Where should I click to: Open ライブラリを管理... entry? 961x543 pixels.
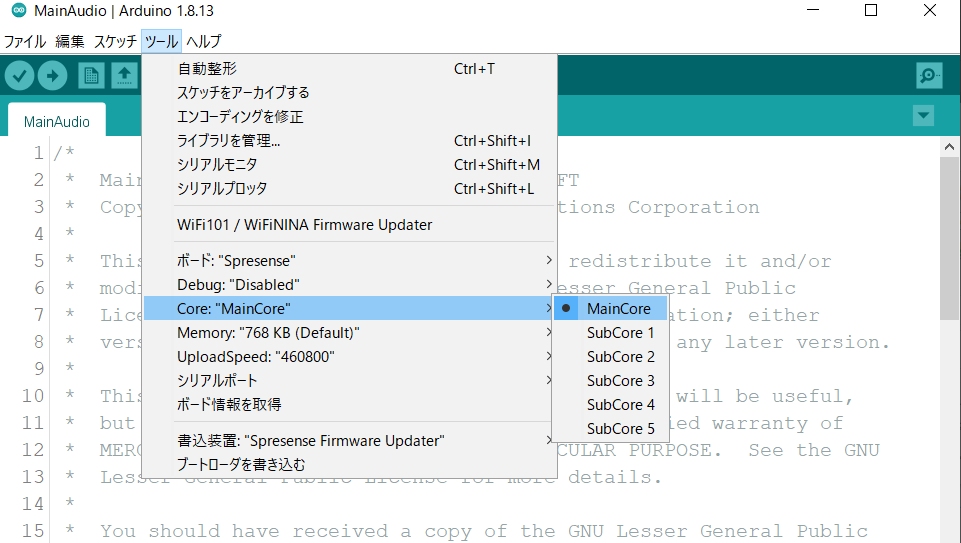click(350, 140)
